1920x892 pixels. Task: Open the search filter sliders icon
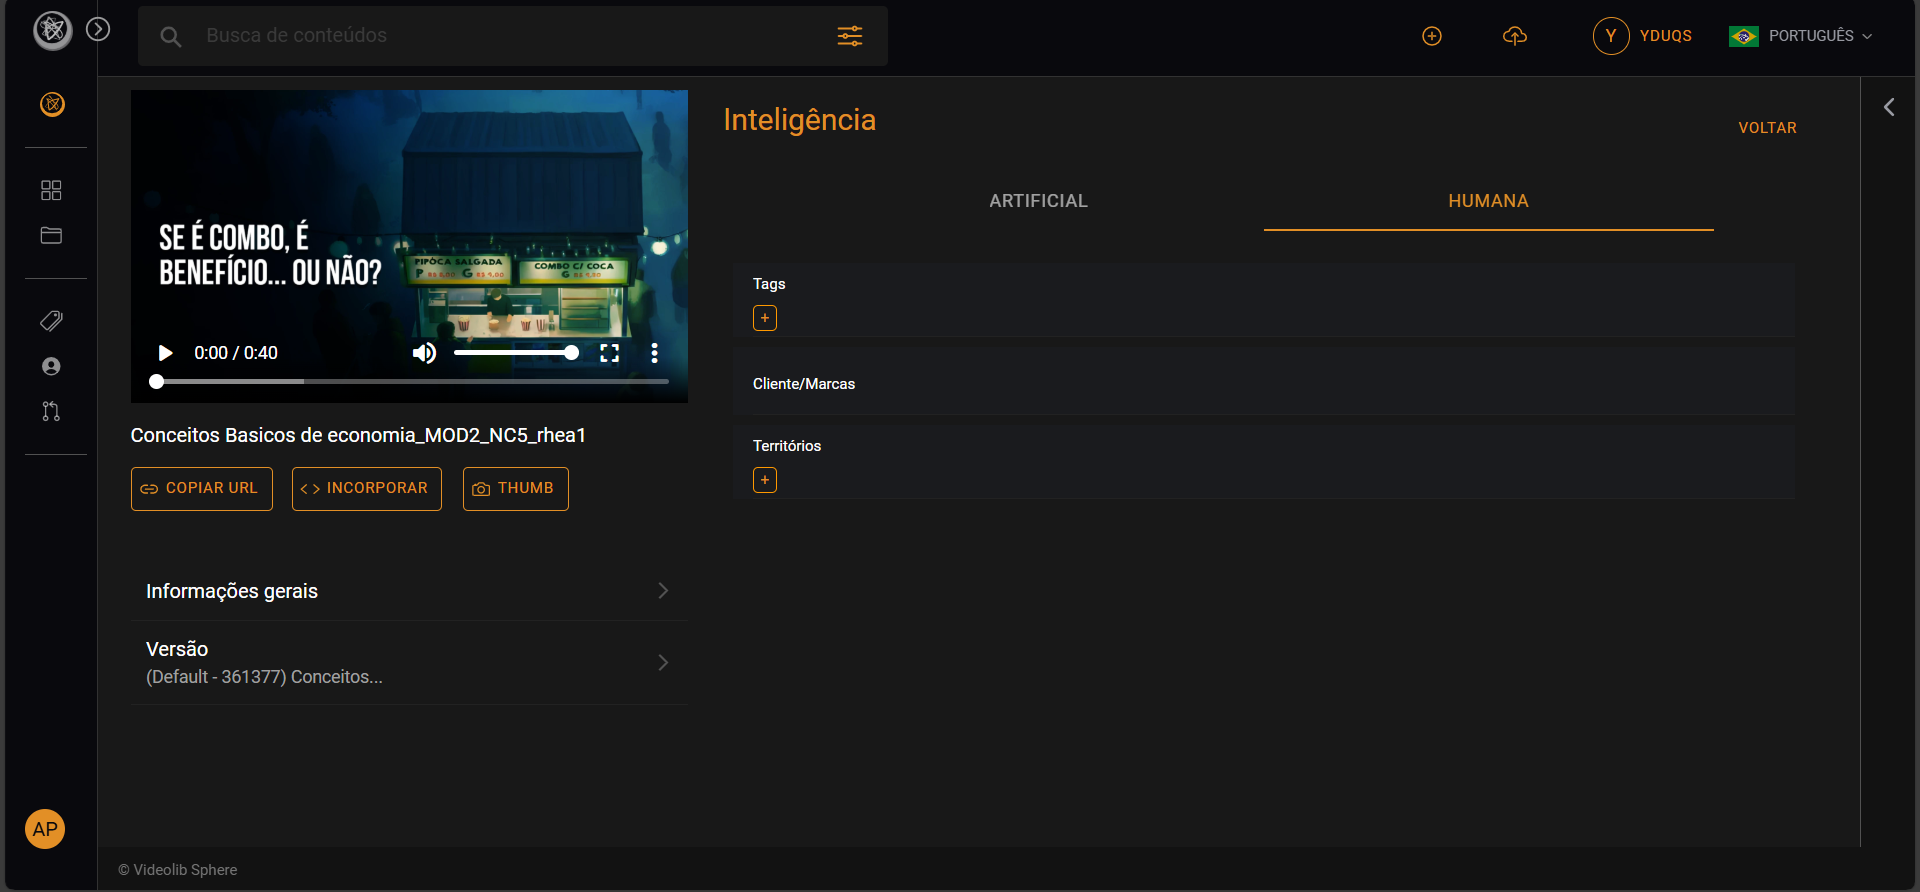click(x=850, y=36)
